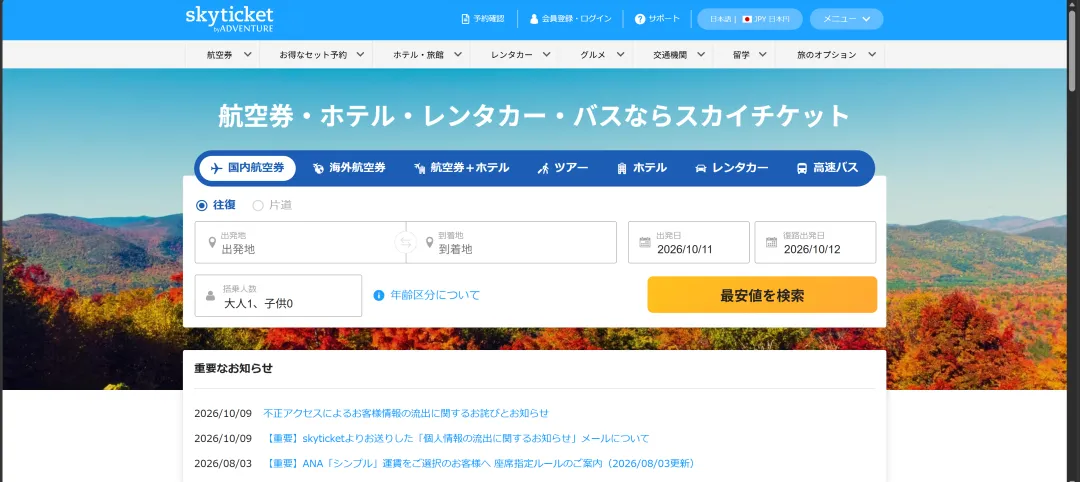The width and height of the screenshot is (1080, 482).
Task: Open the 会員登録・ログイン link
Action: [x=577, y=19]
